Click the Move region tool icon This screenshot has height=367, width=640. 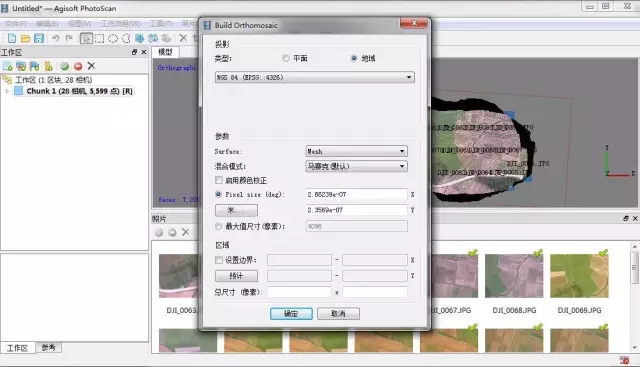(140, 38)
